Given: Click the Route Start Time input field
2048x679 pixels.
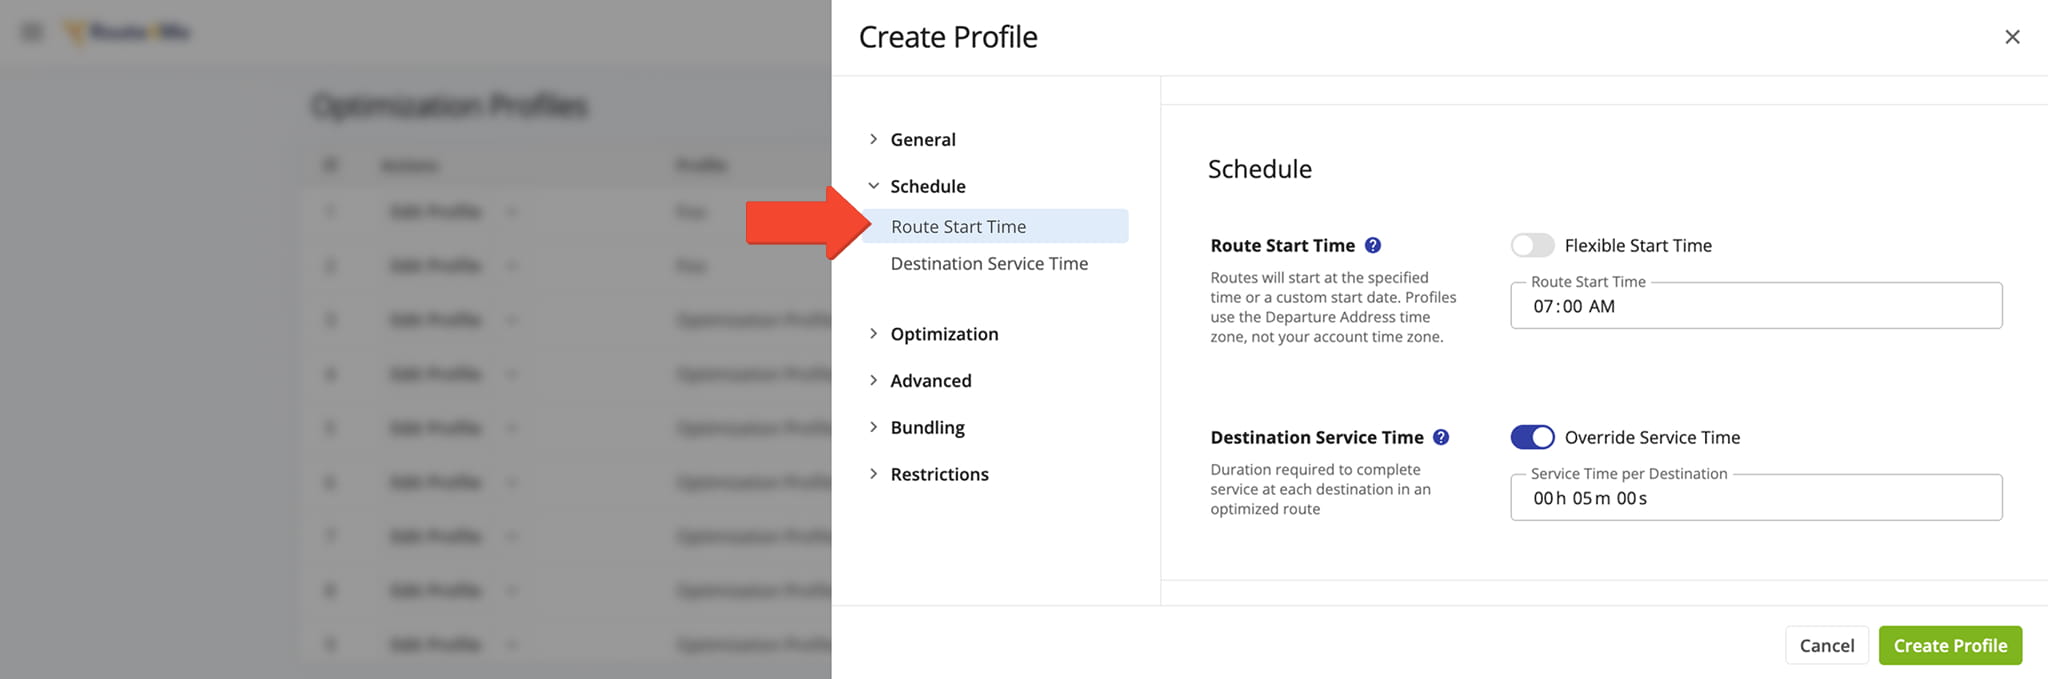Looking at the screenshot, I should [x=1755, y=306].
